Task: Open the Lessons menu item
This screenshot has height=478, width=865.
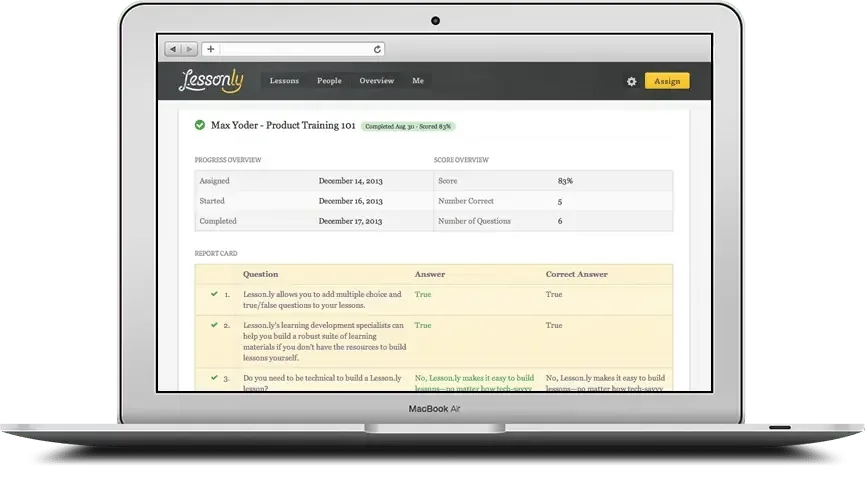Action: 284,81
